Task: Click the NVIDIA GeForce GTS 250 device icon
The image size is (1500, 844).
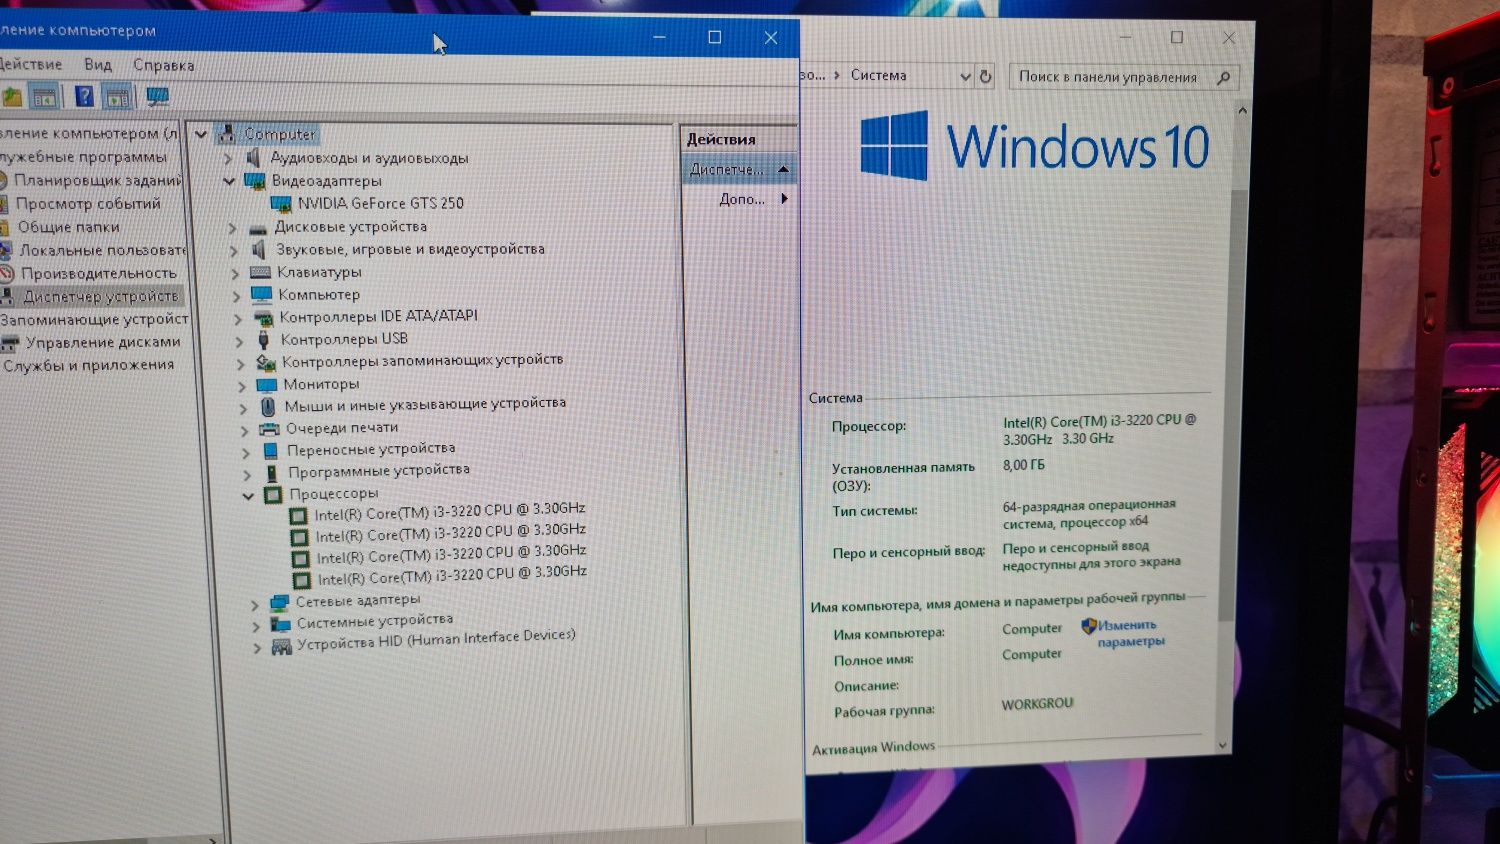Action: pos(281,204)
